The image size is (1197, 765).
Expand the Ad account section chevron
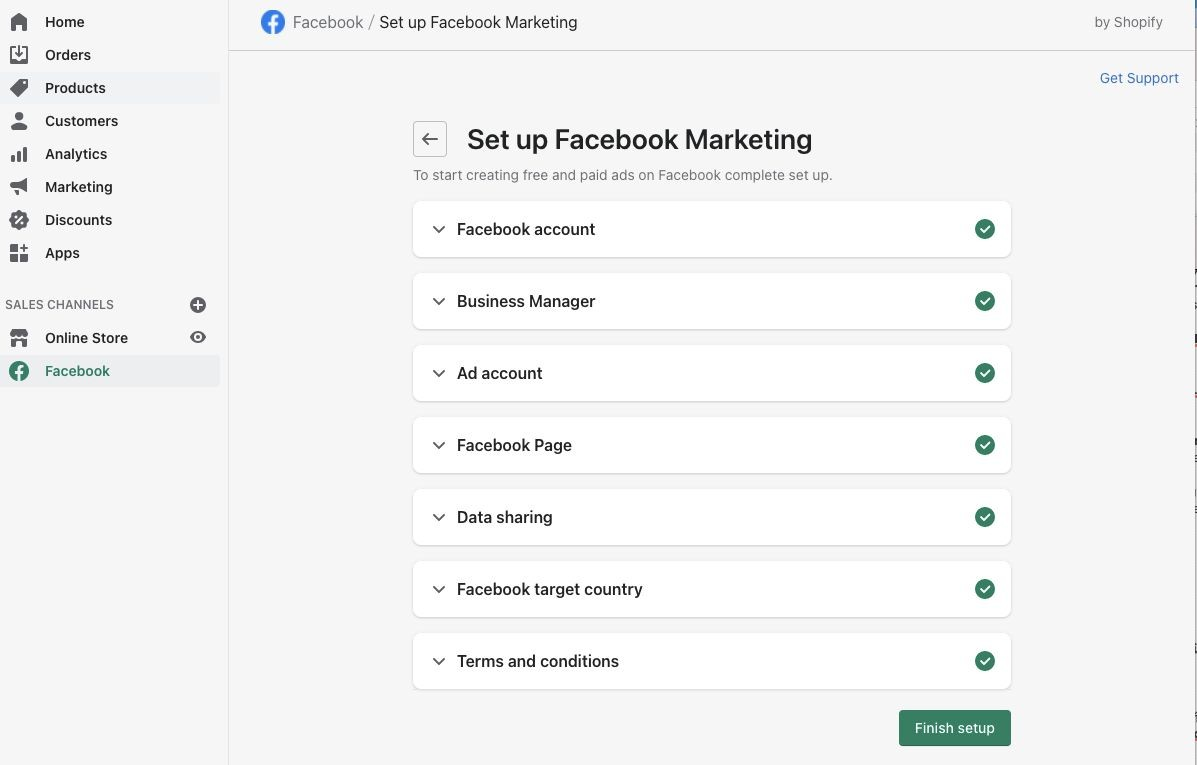click(438, 373)
